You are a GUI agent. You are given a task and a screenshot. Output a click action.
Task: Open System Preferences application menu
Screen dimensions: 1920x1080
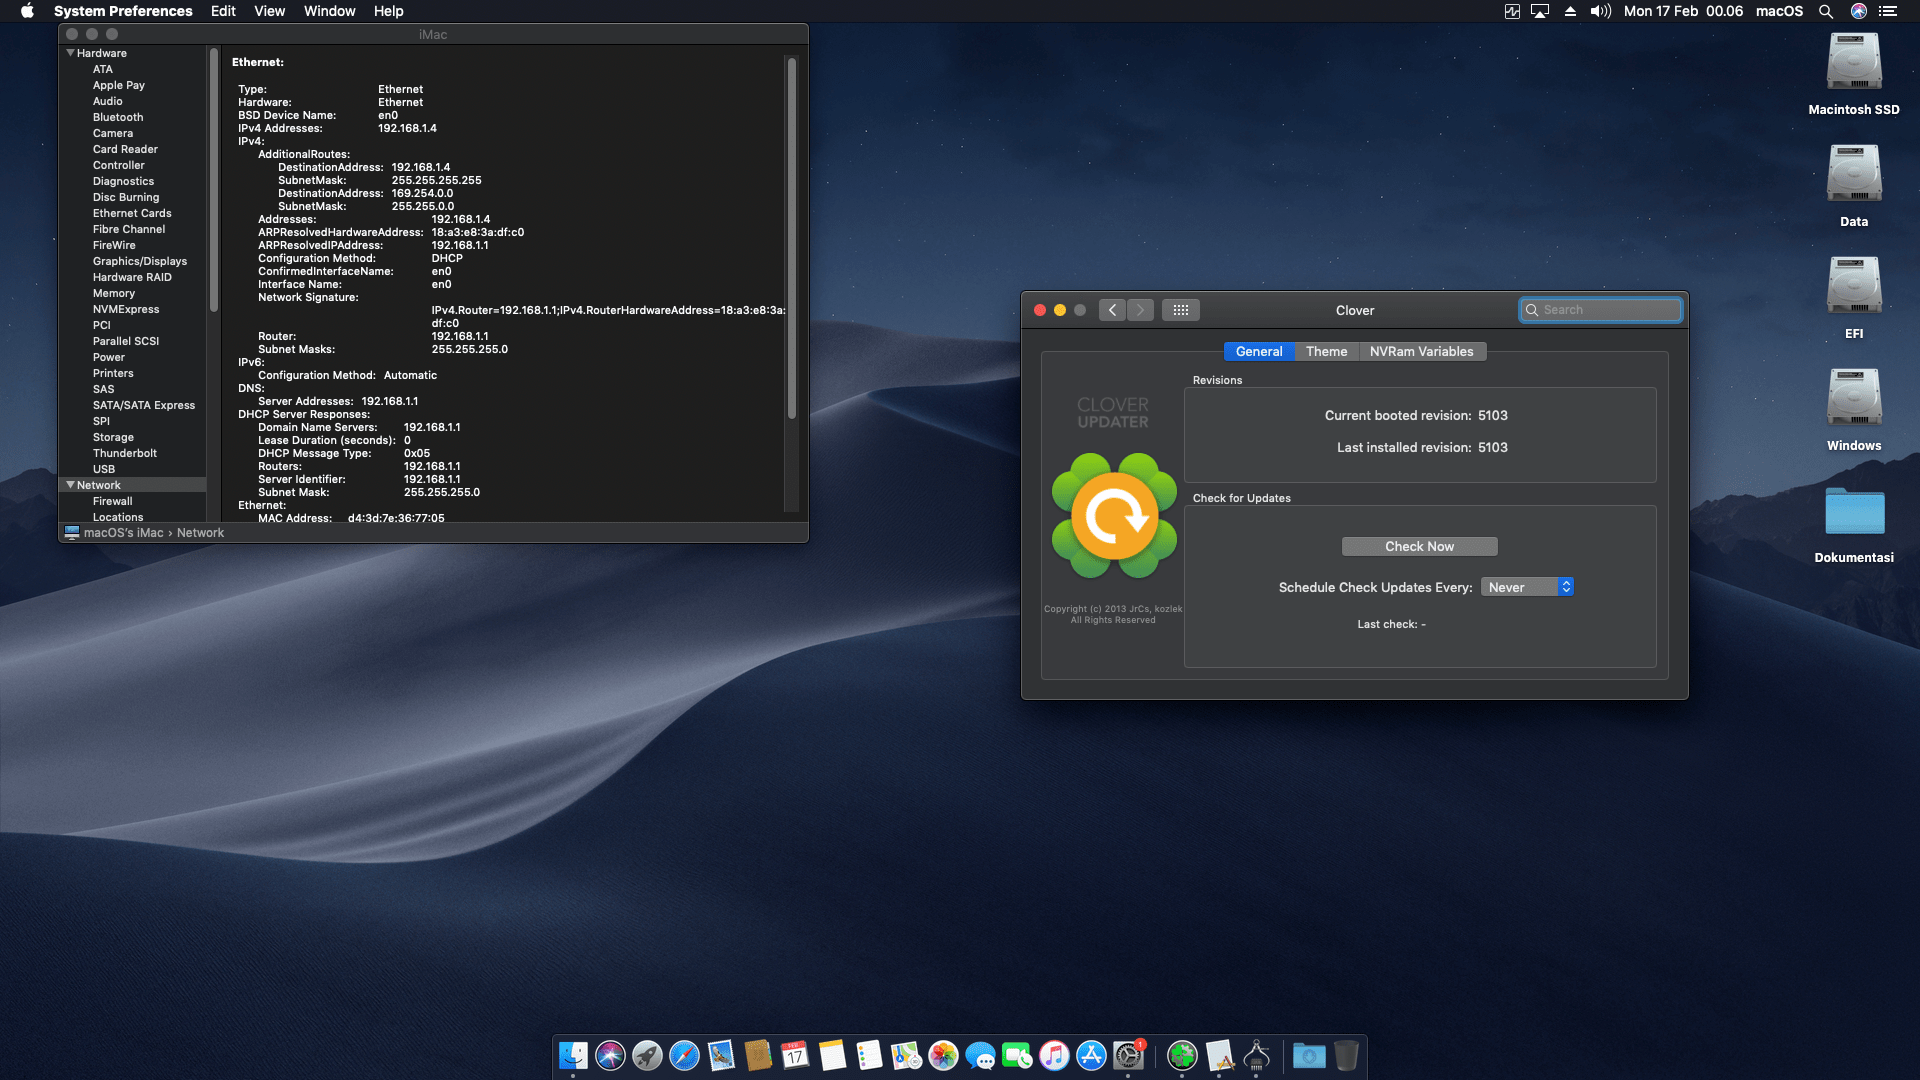(x=123, y=11)
